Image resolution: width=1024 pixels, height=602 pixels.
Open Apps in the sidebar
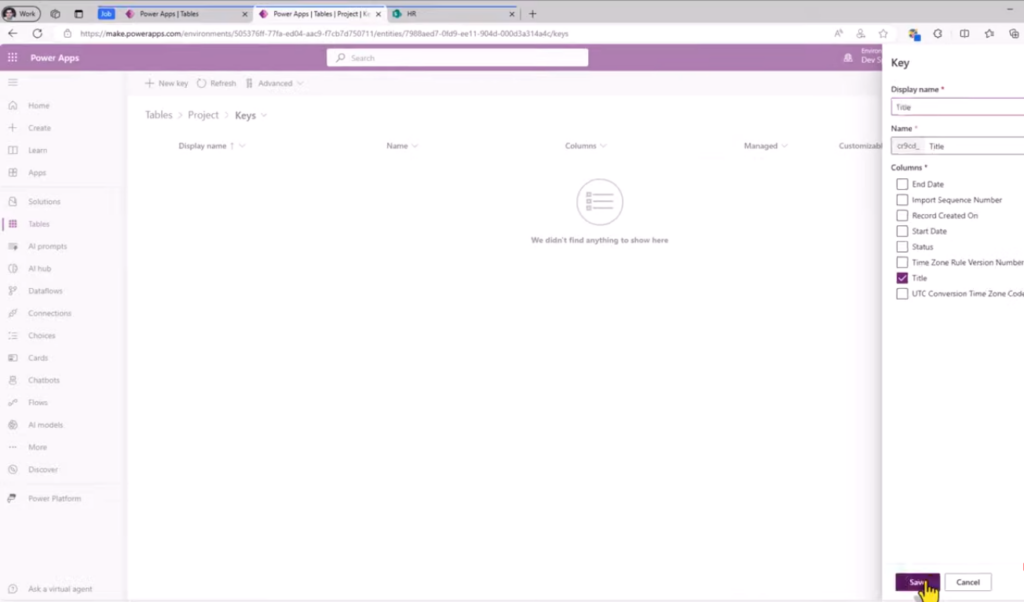tap(37, 172)
